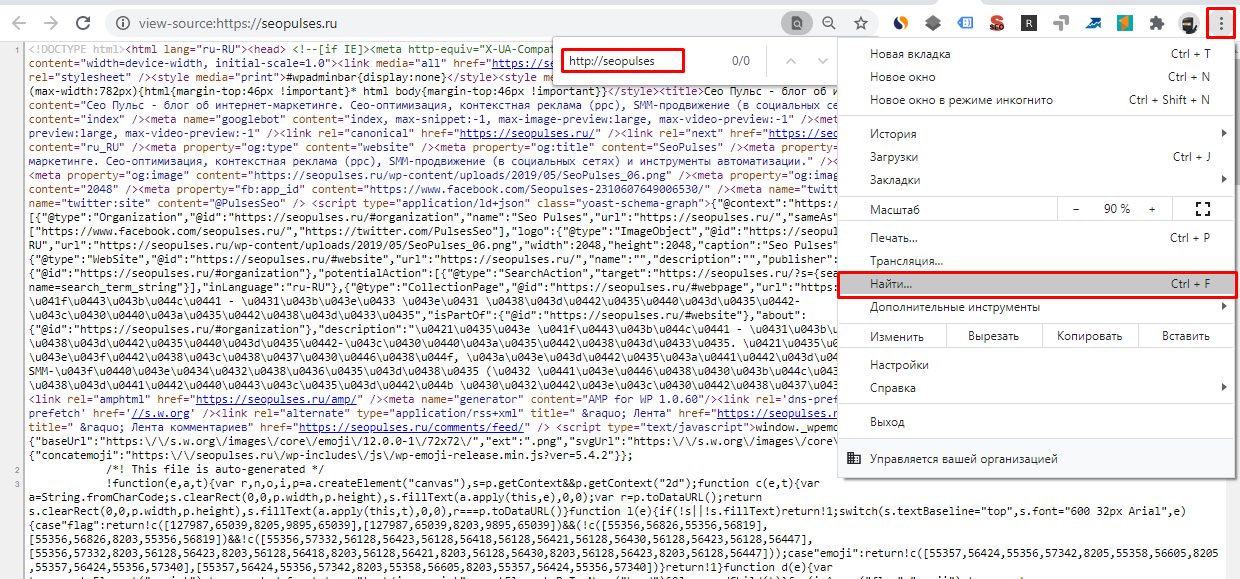Open the user profile avatar
1240x579 pixels.
coord(1189,22)
